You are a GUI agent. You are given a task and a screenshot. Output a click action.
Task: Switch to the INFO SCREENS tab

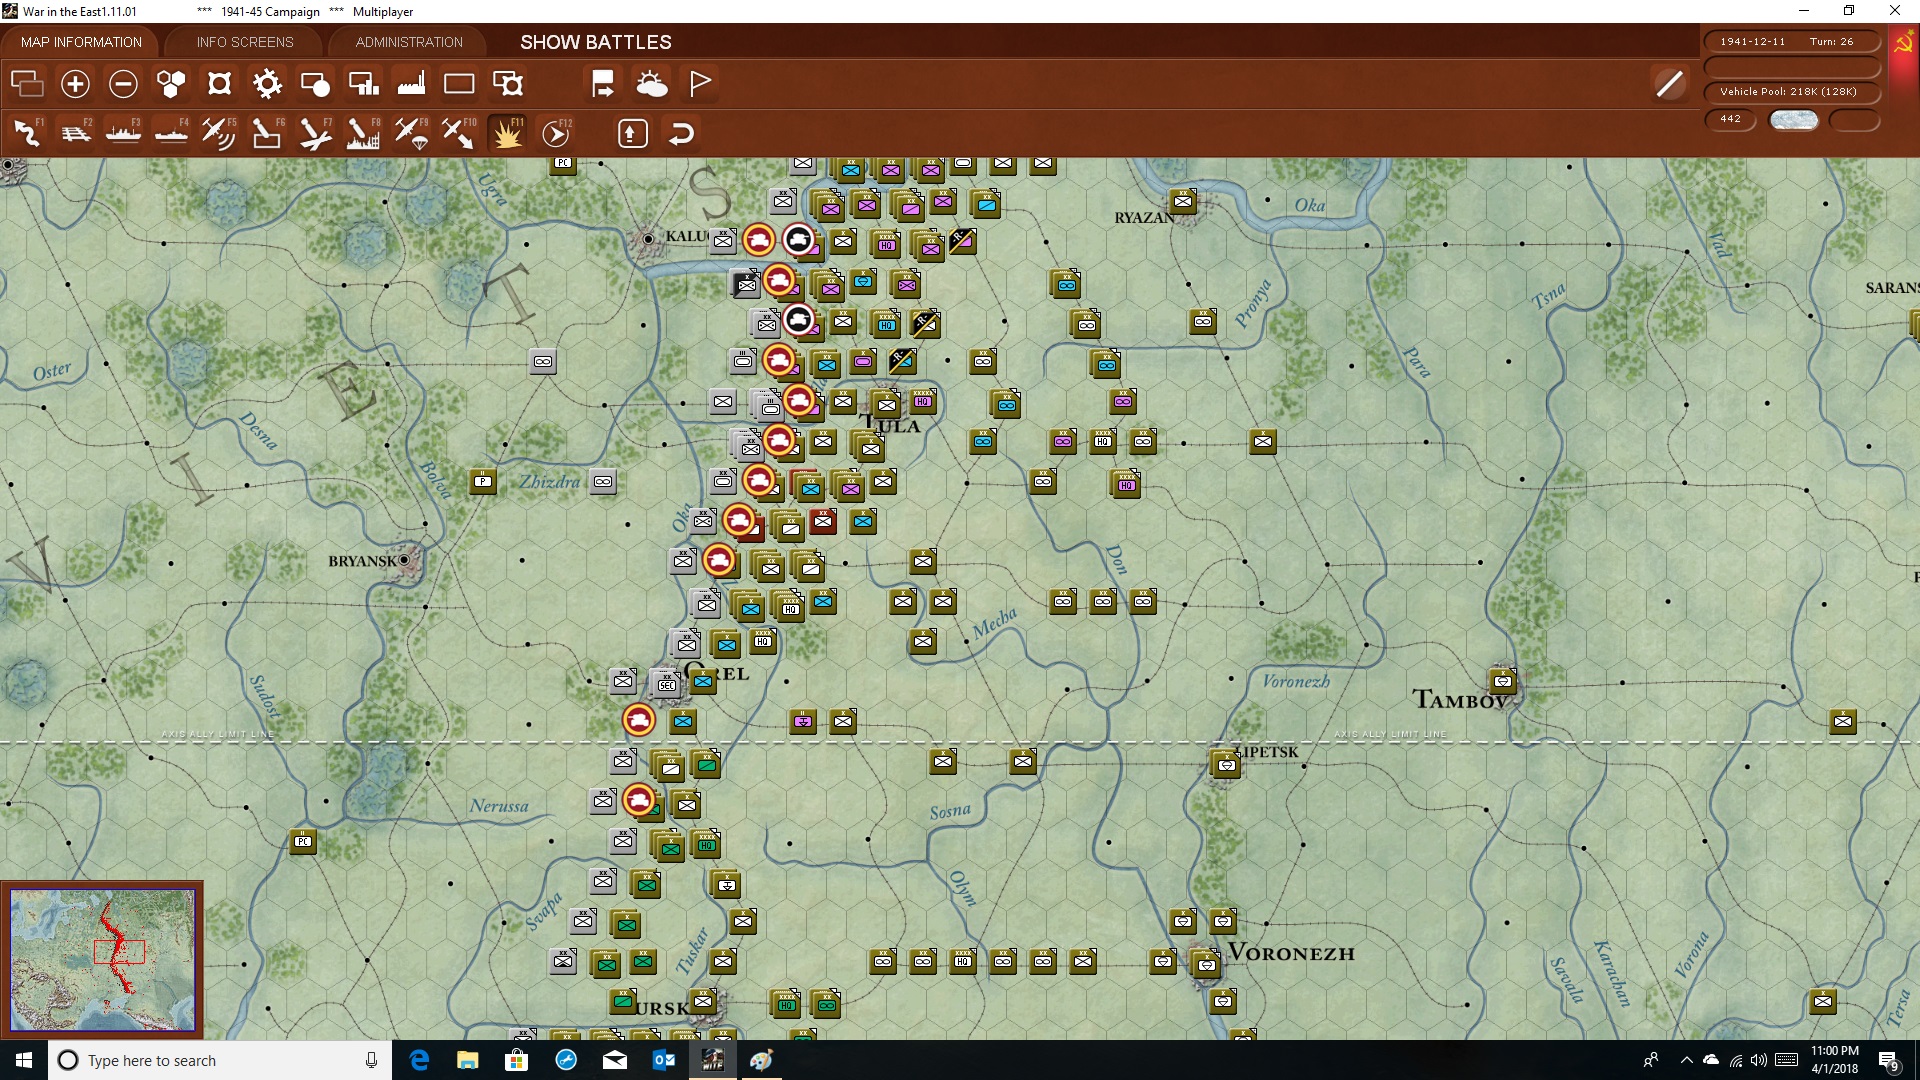[x=245, y=42]
